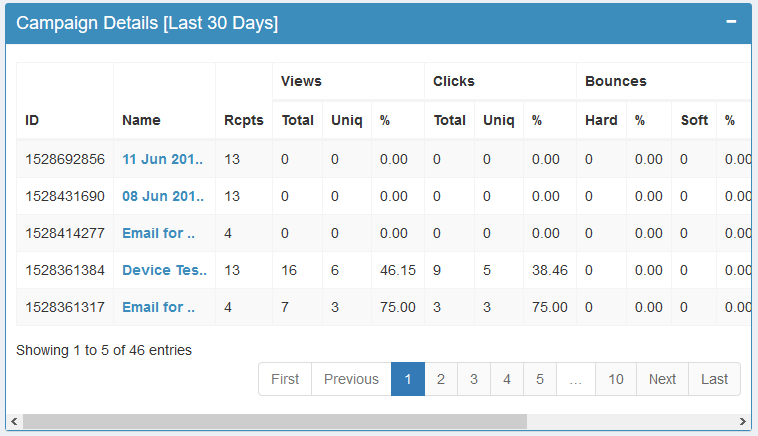The image size is (758, 436).
Task: Jump to page 3 of entries
Action: [474, 379]
